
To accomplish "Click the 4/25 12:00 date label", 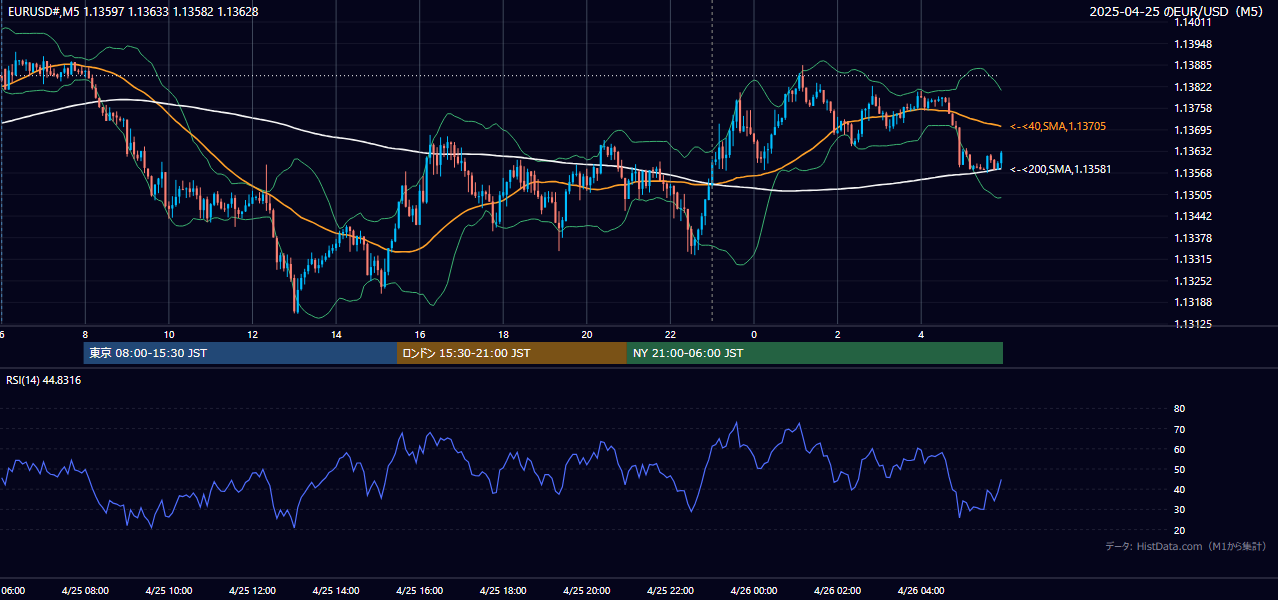I will [252, 591].
